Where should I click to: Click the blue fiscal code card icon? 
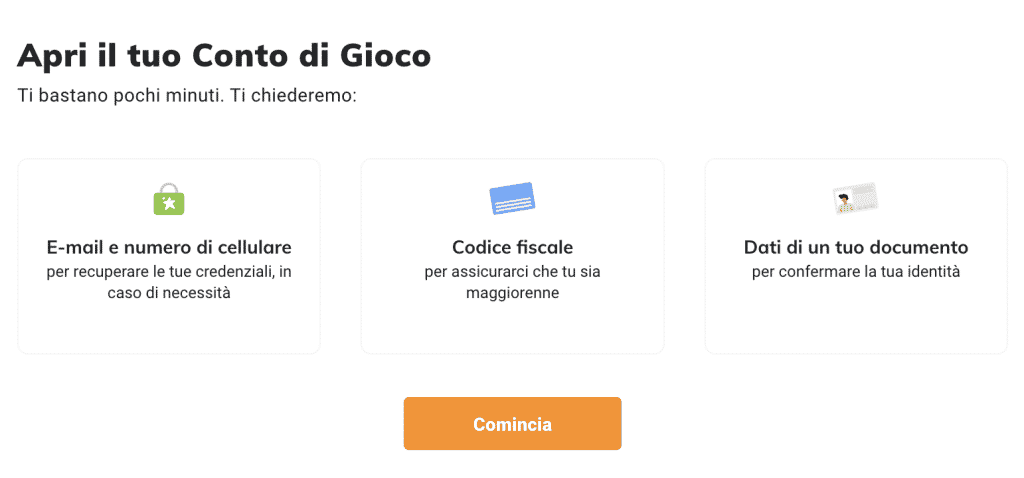(512, 198)
